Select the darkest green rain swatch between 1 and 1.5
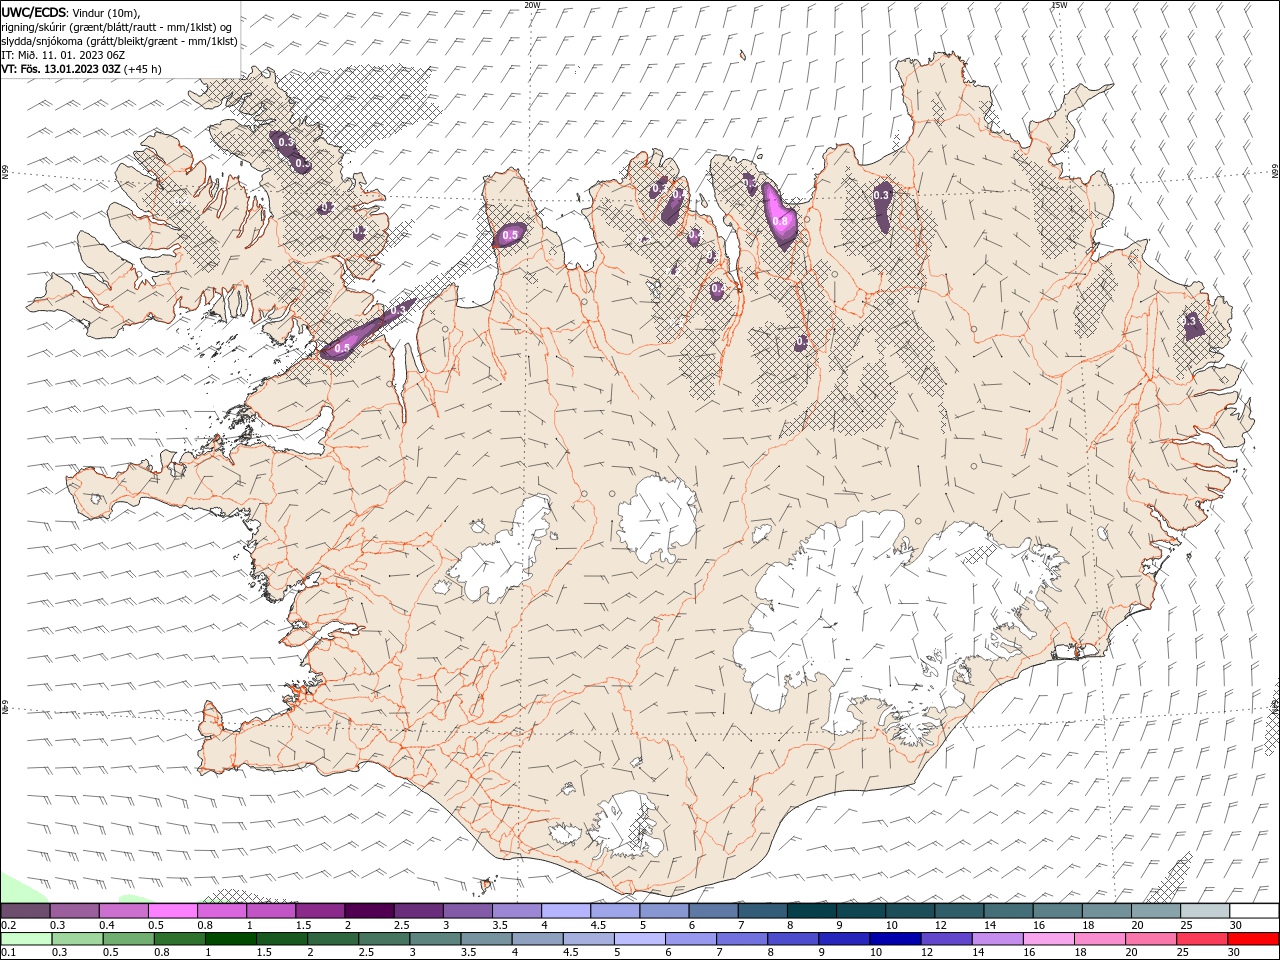 [231, 939]
